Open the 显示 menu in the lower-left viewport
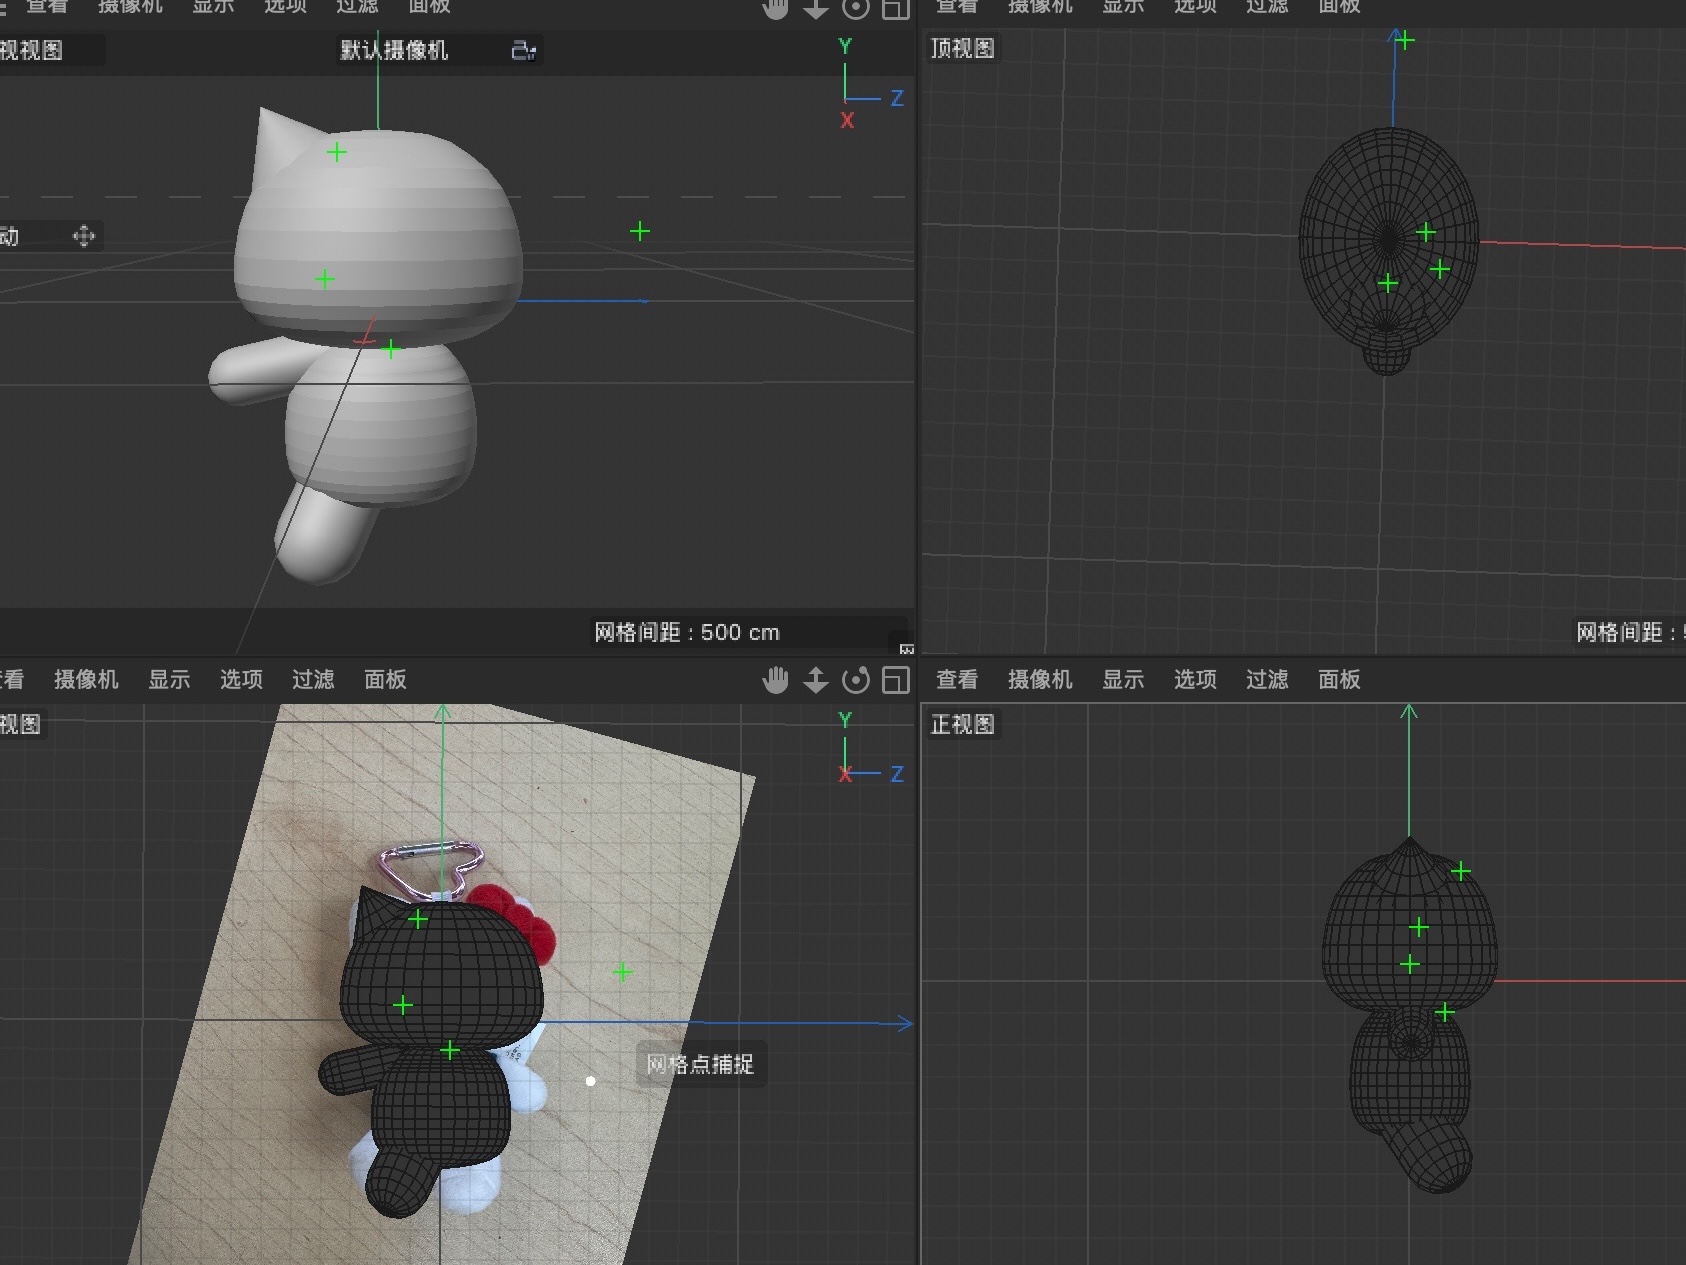 tap(170, 679)
